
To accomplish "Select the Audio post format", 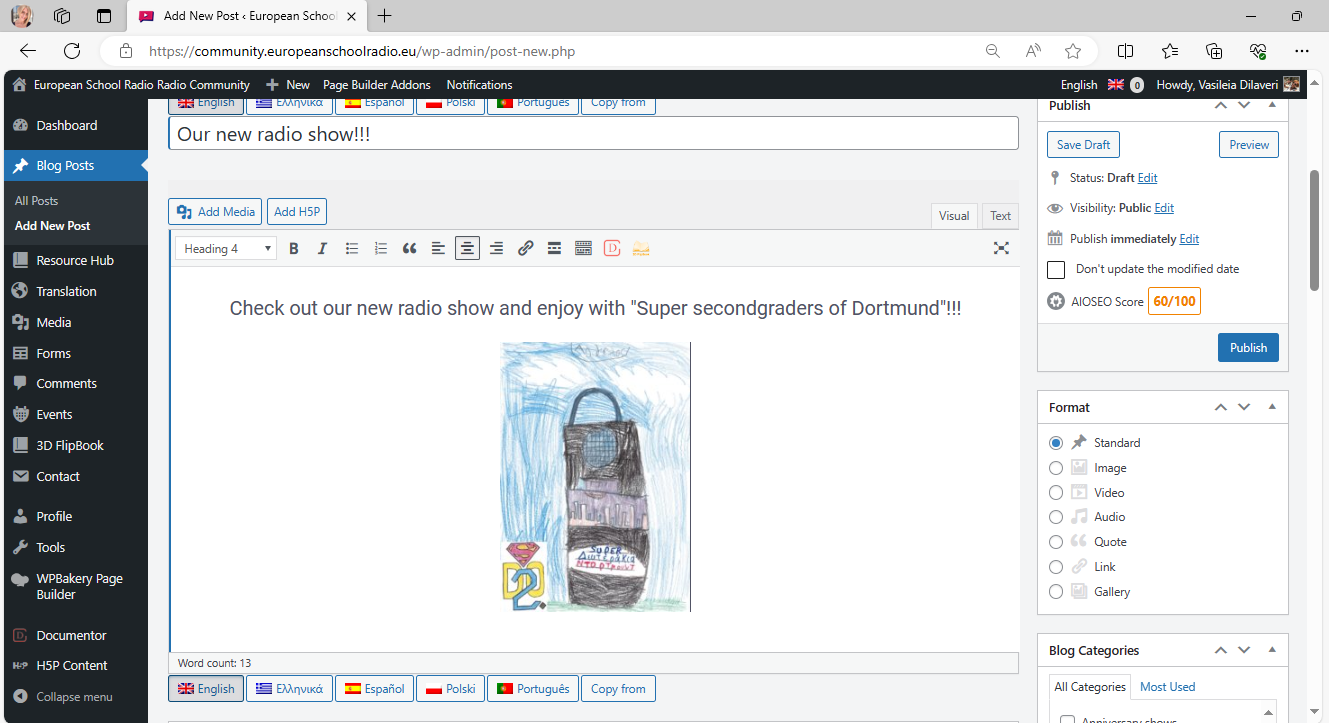I will click(1056, 517).
